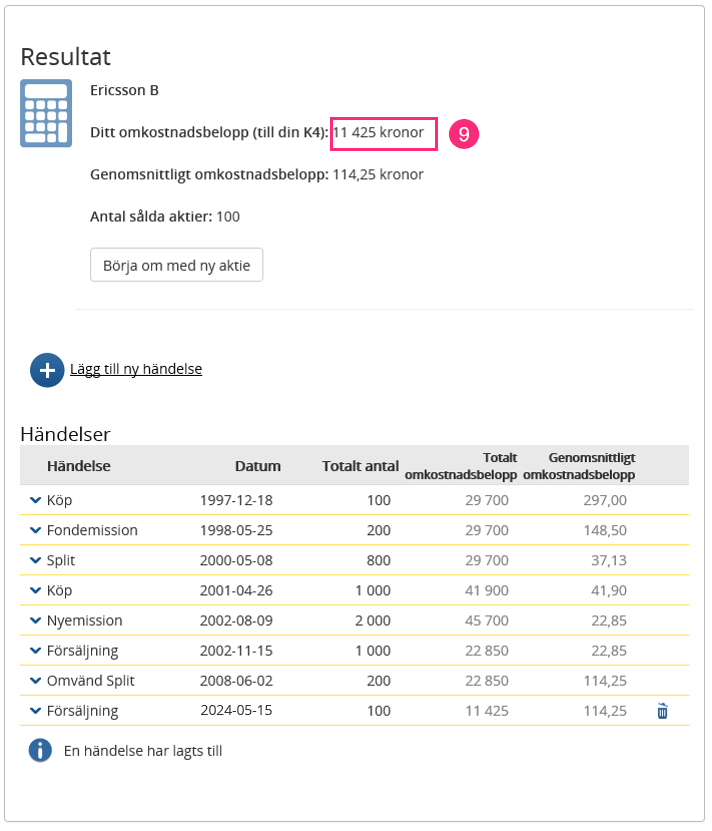
Task: Click the blue info icon
Action: (x=40, y=750)
